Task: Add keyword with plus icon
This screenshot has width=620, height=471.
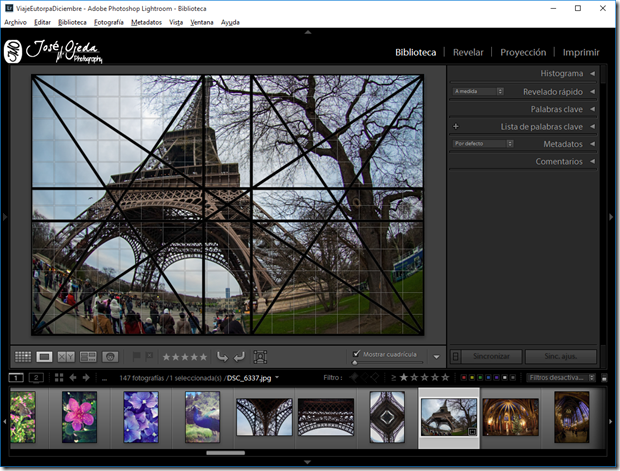Action: coord(456,127)
